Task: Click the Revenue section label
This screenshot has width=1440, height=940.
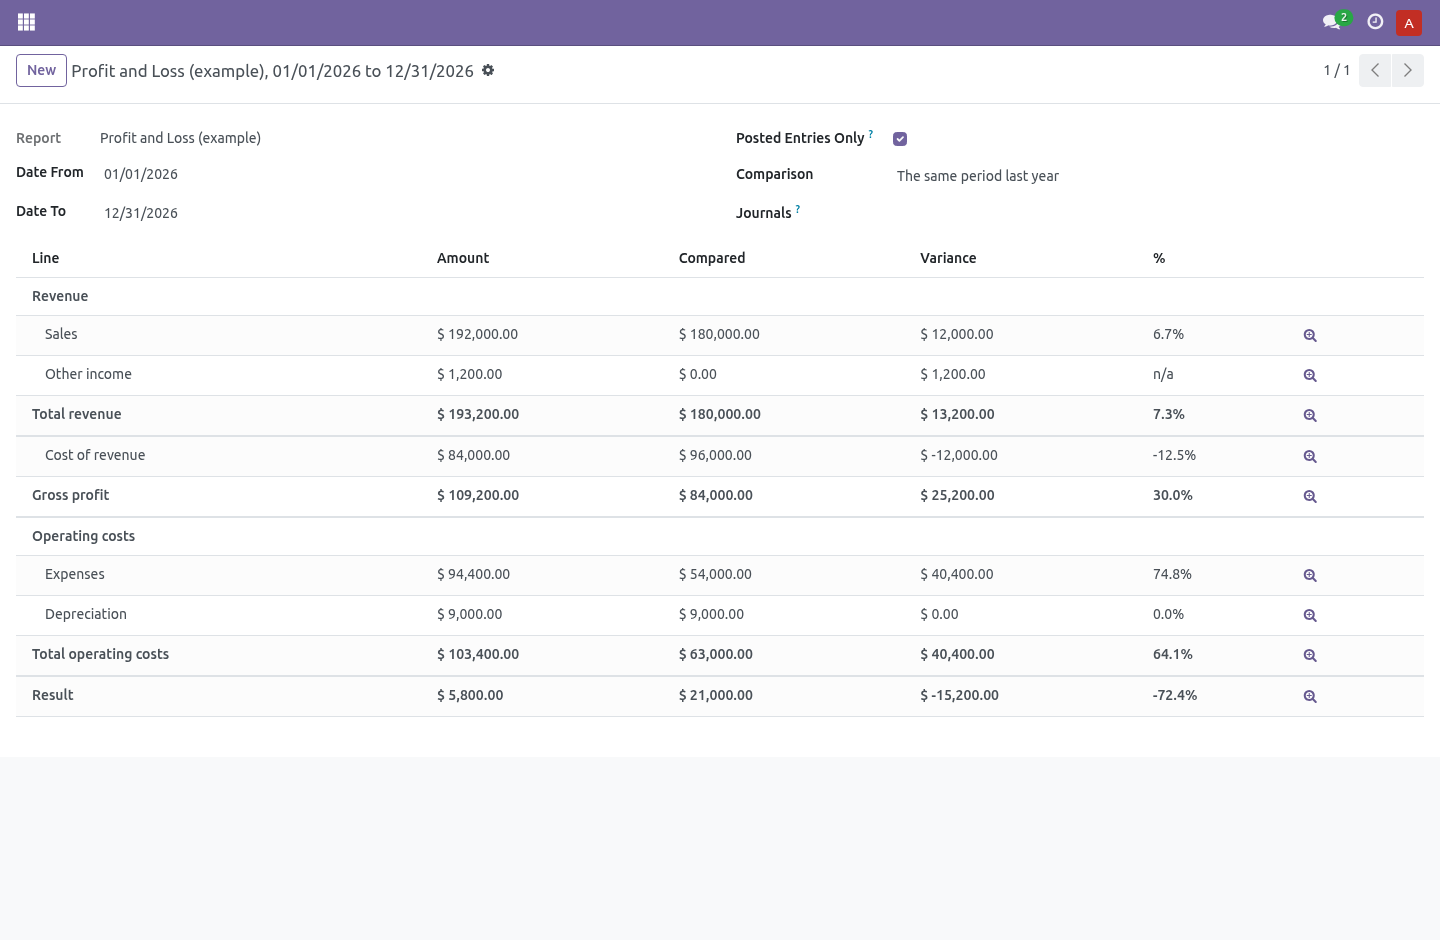Action: click(x=60, y=296)
